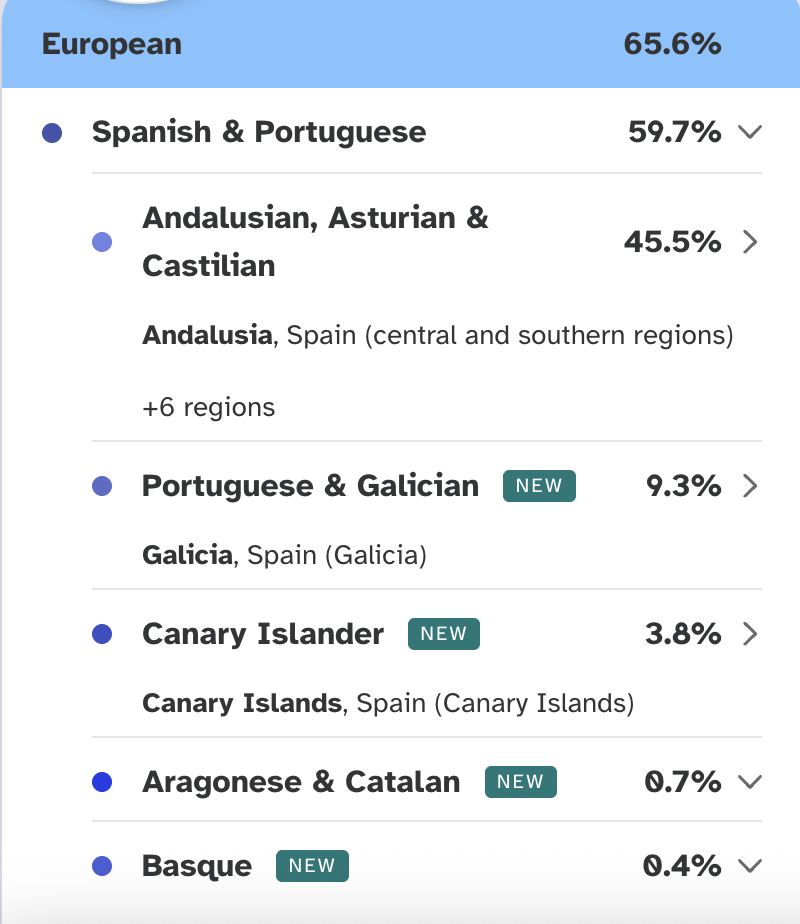
Task: Select the European header row
Action: coord(380,44)
